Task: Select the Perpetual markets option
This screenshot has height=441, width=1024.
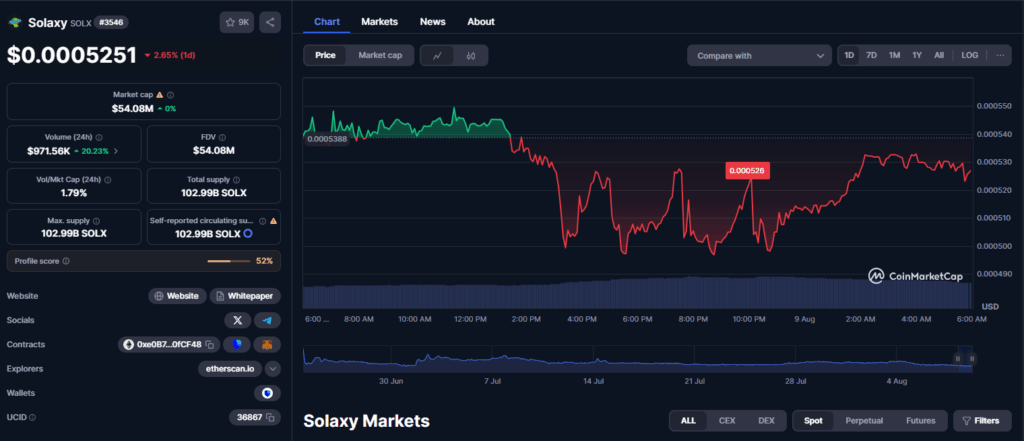Action: pos(864,421)
